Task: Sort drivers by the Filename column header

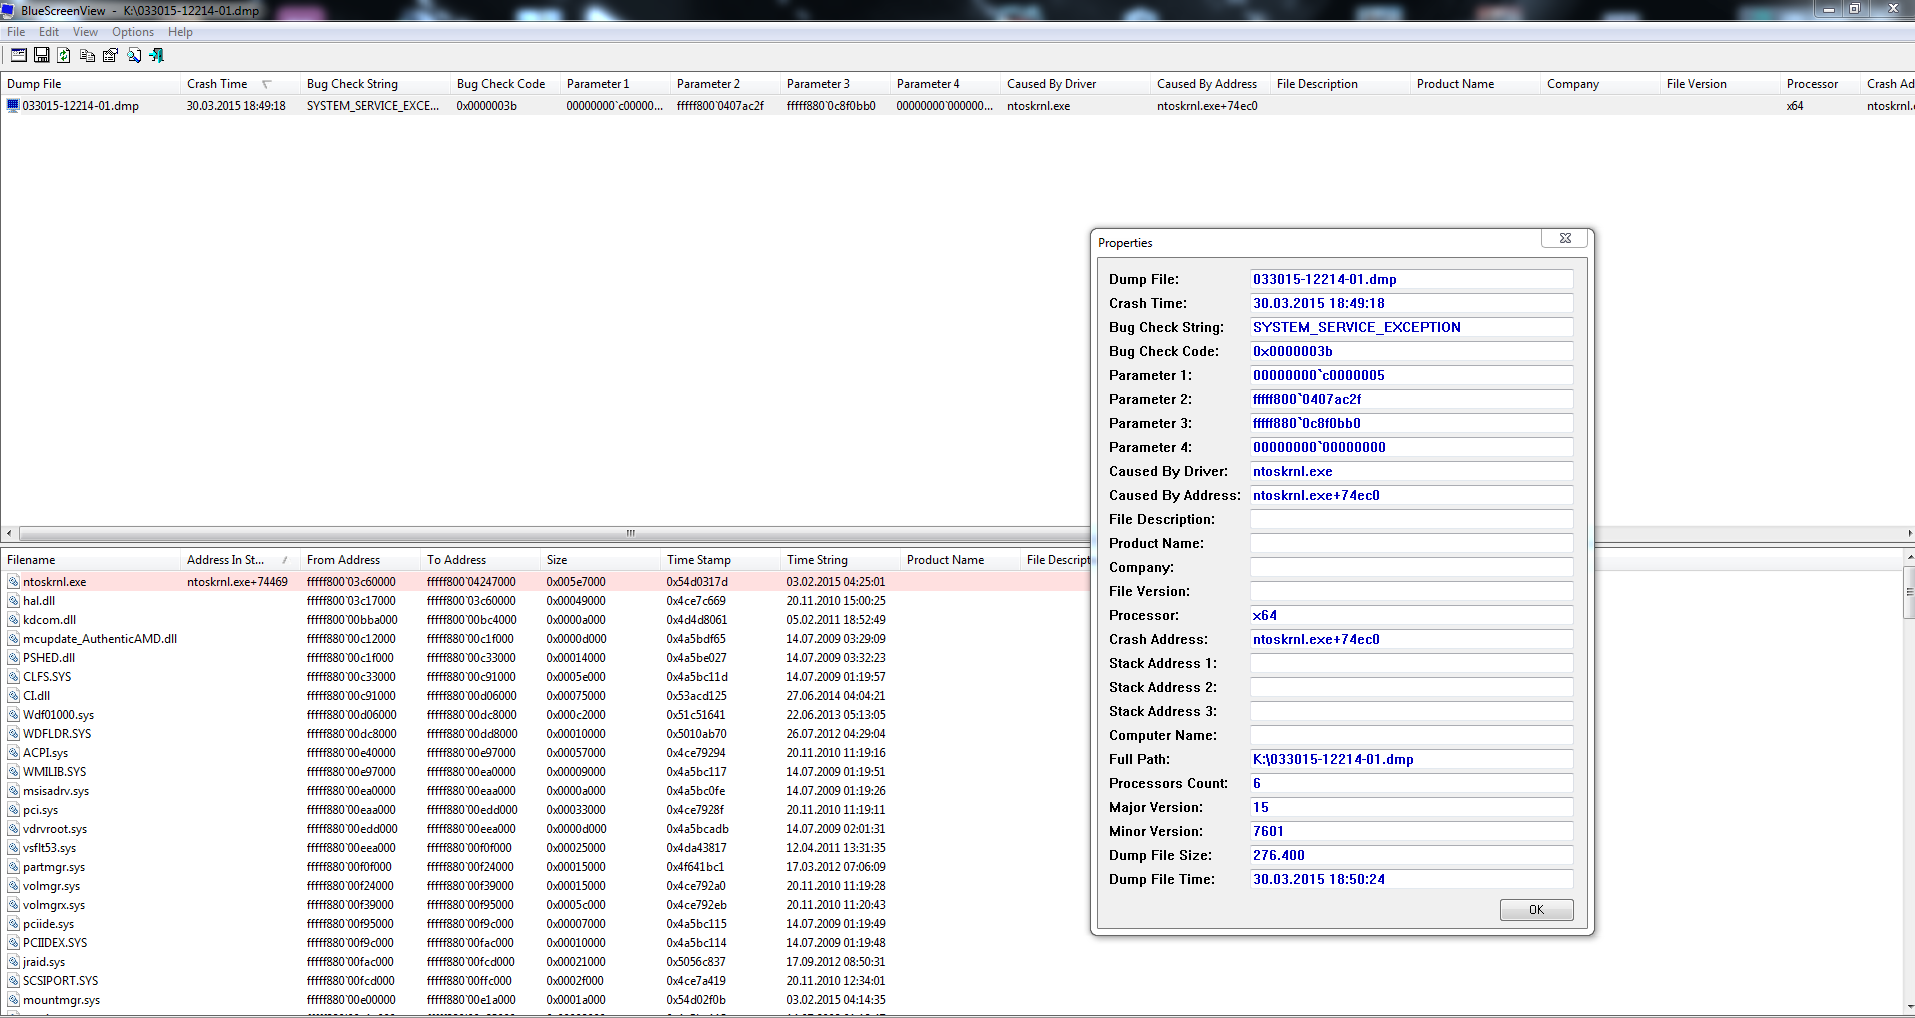Action: tap(90, 560)
